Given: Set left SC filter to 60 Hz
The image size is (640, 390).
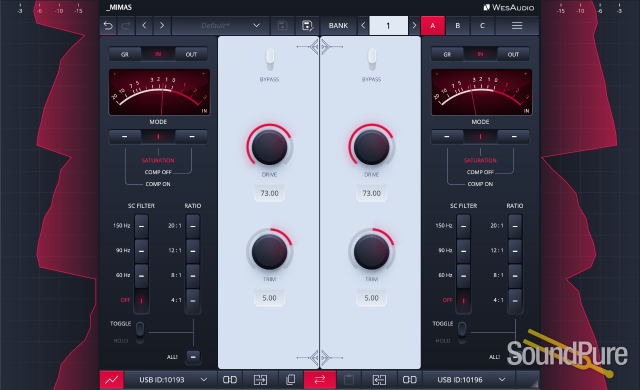Looking at the screenshot, I should coord(141,276).
